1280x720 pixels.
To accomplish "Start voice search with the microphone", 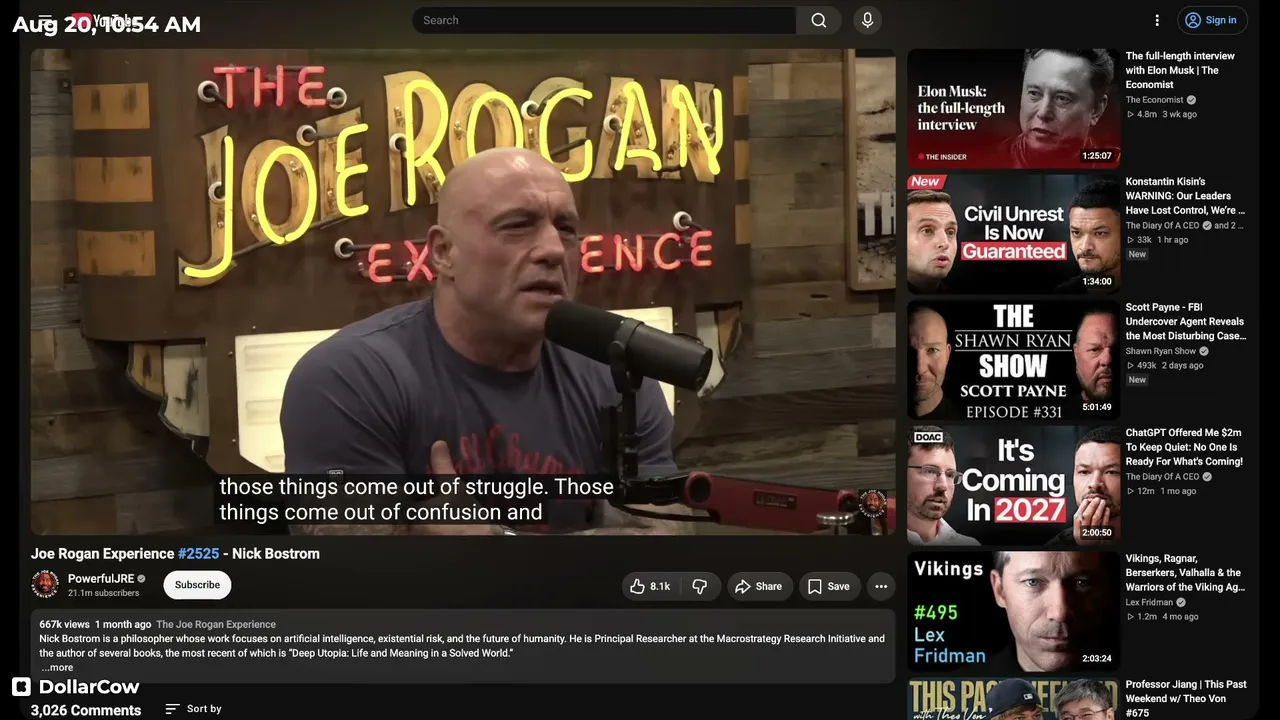I will point(867,20).
